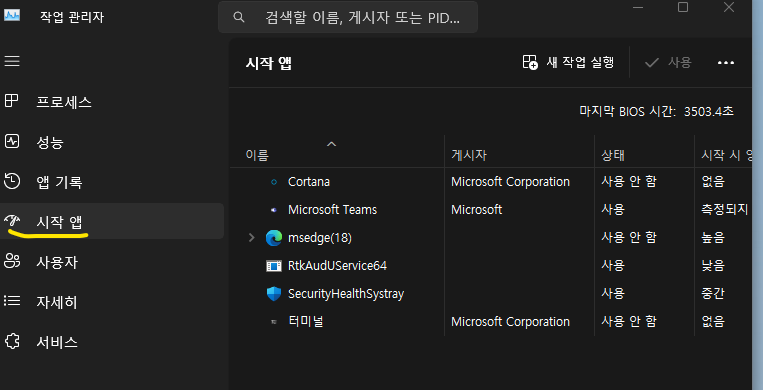
Task: Click the 새 작업 실행 icon
Action: pos(530,62)
